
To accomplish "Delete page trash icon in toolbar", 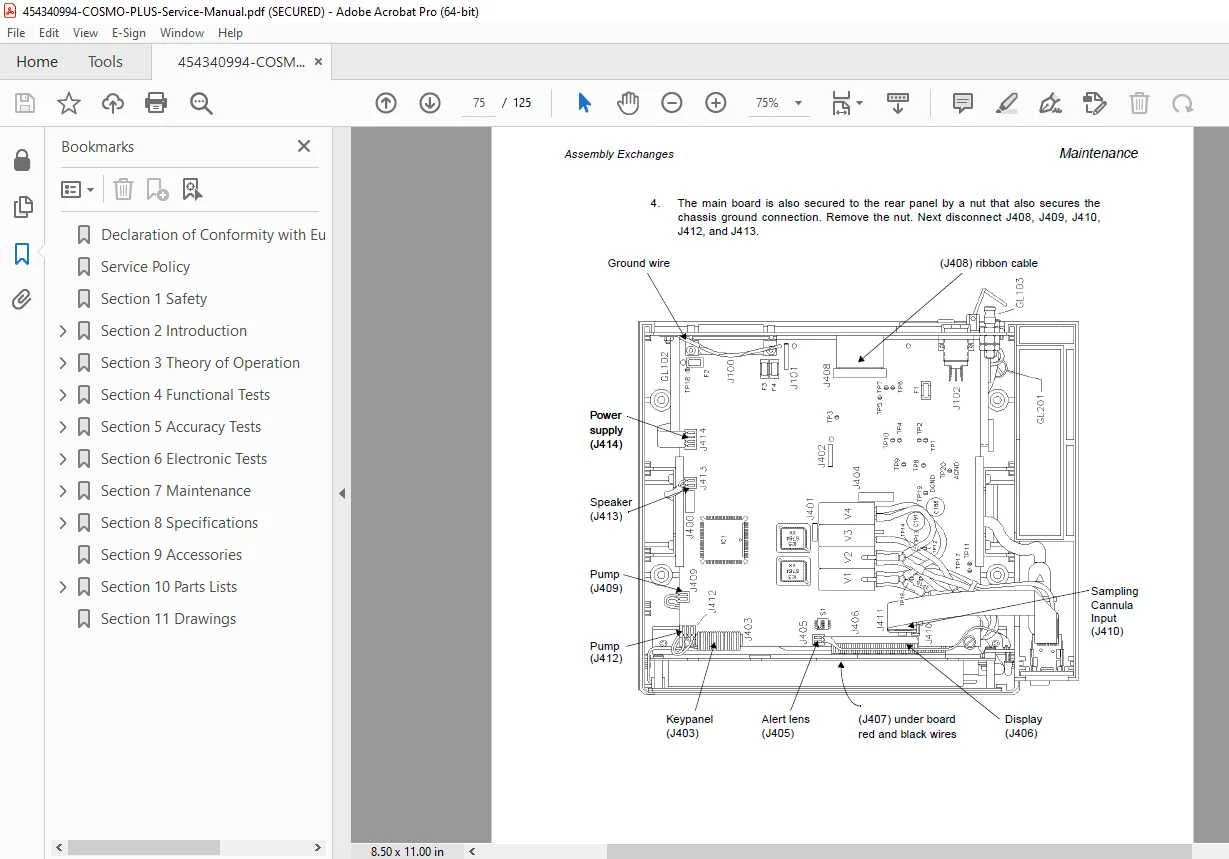I will [1139, 103].
